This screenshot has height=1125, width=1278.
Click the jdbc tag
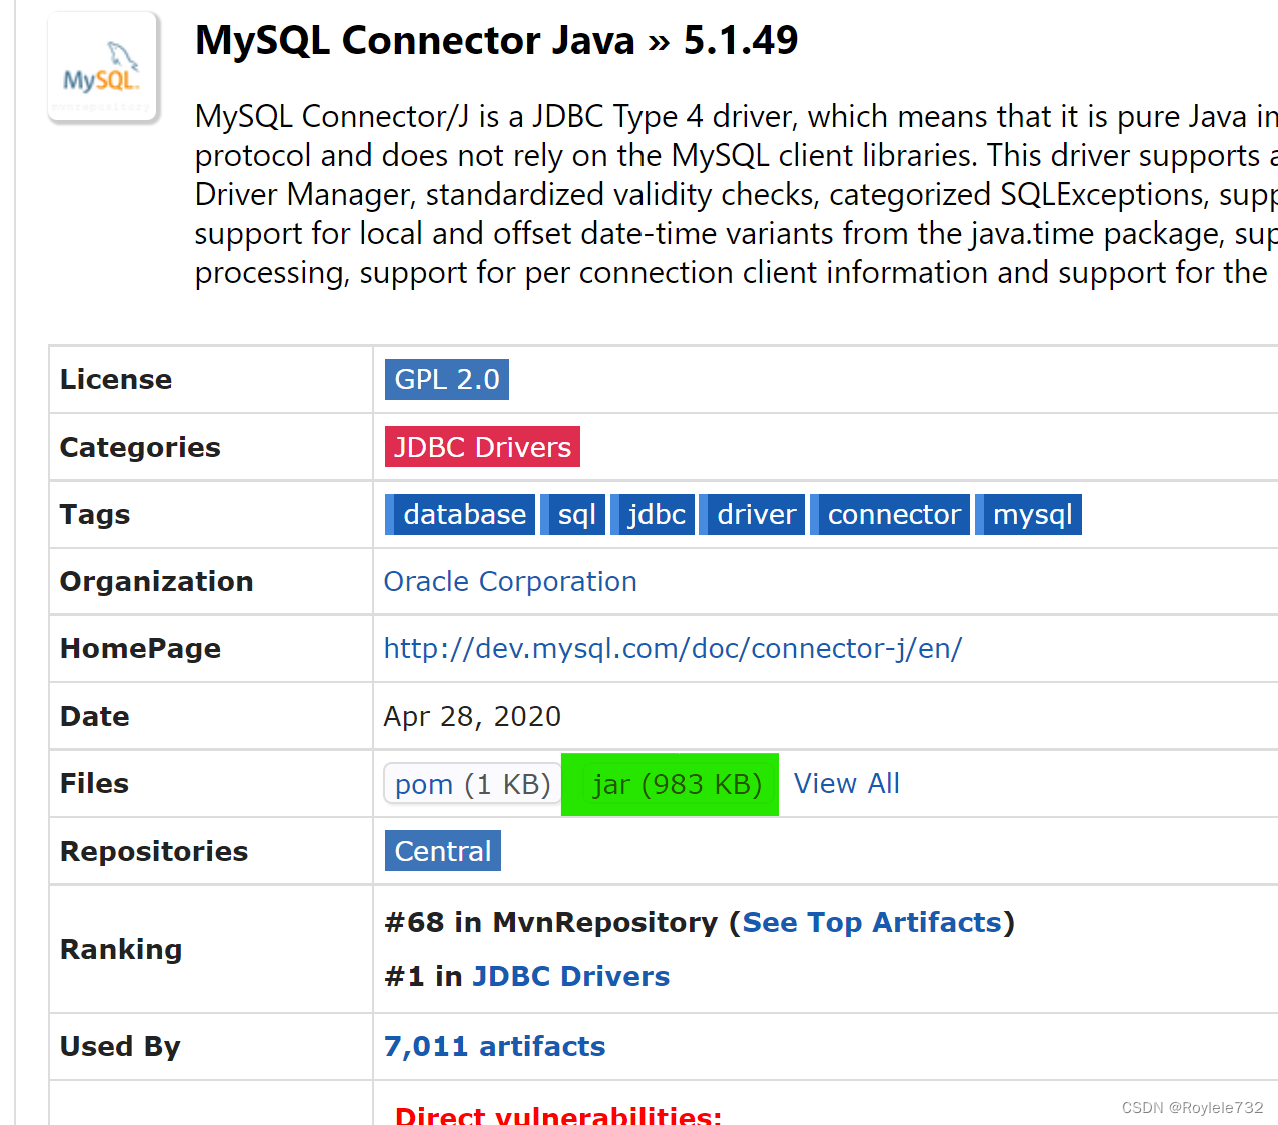point(655,515)
